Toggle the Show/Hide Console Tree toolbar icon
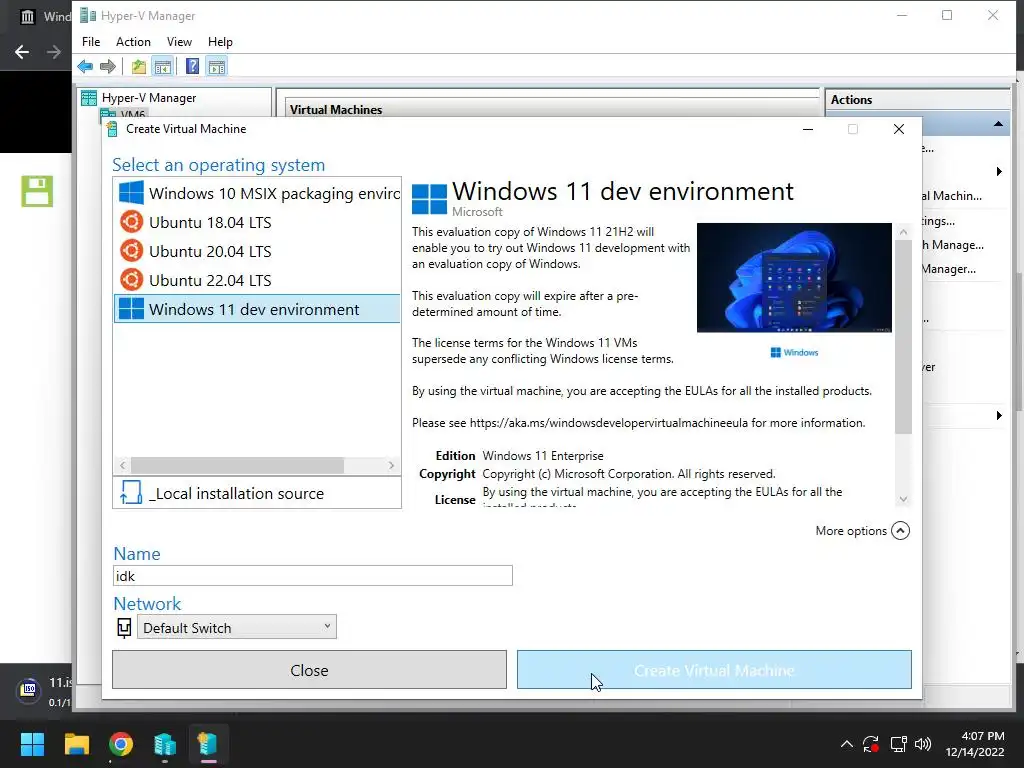Image resolution: width=1024 pixels, height=768 pixels. [163, 66]
